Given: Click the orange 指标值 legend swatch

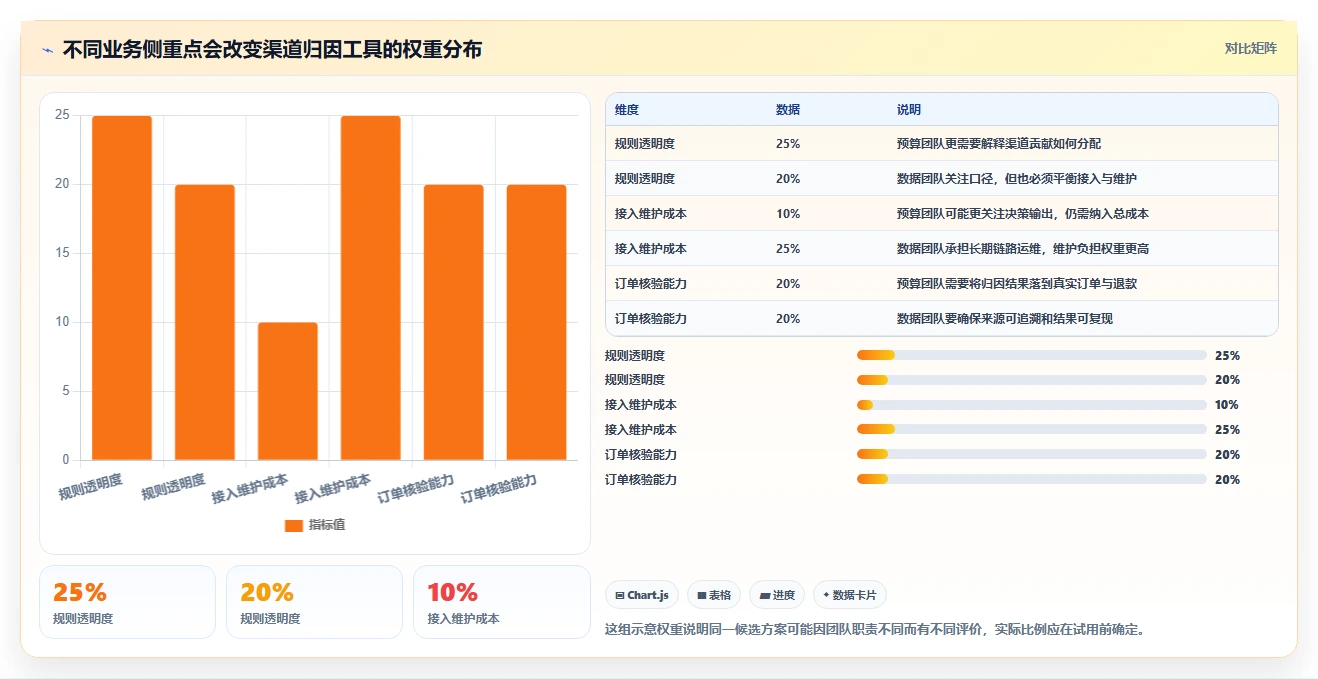Looking at the screenshot, I should click(293, 525).
